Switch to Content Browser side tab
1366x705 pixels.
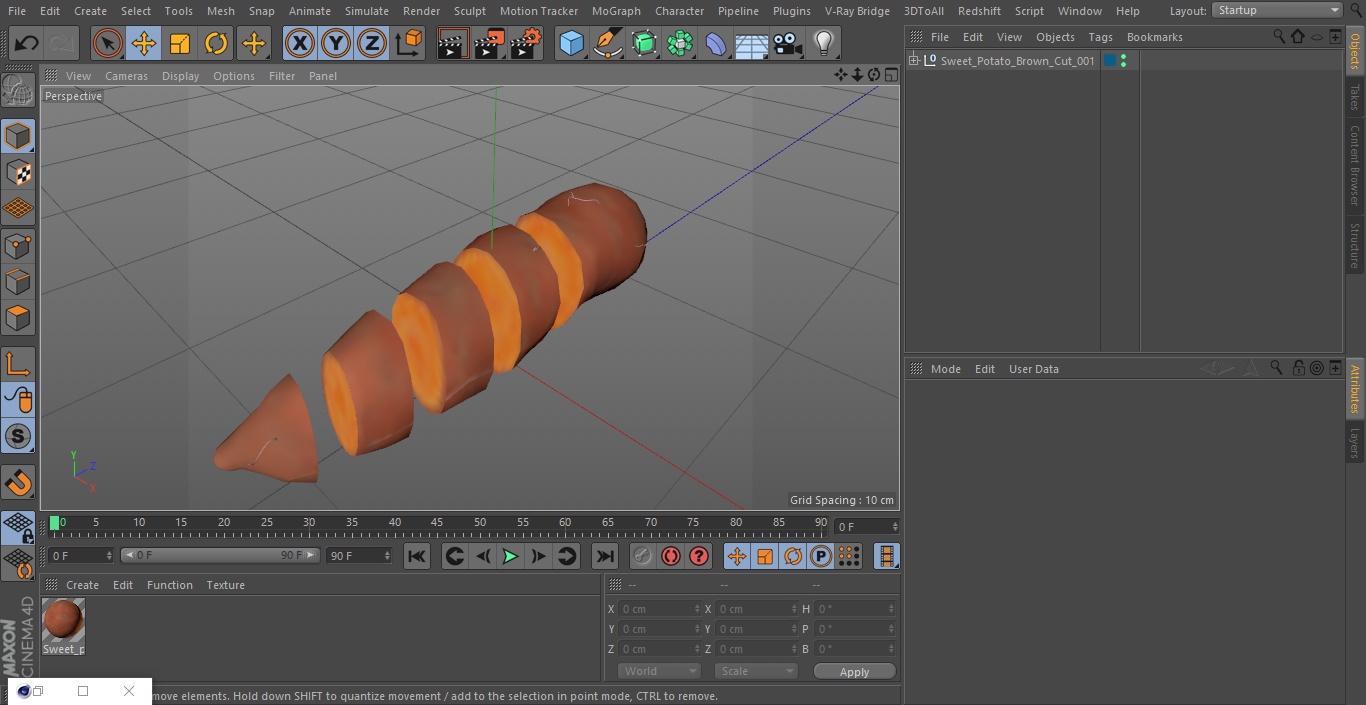point(1355,165)
